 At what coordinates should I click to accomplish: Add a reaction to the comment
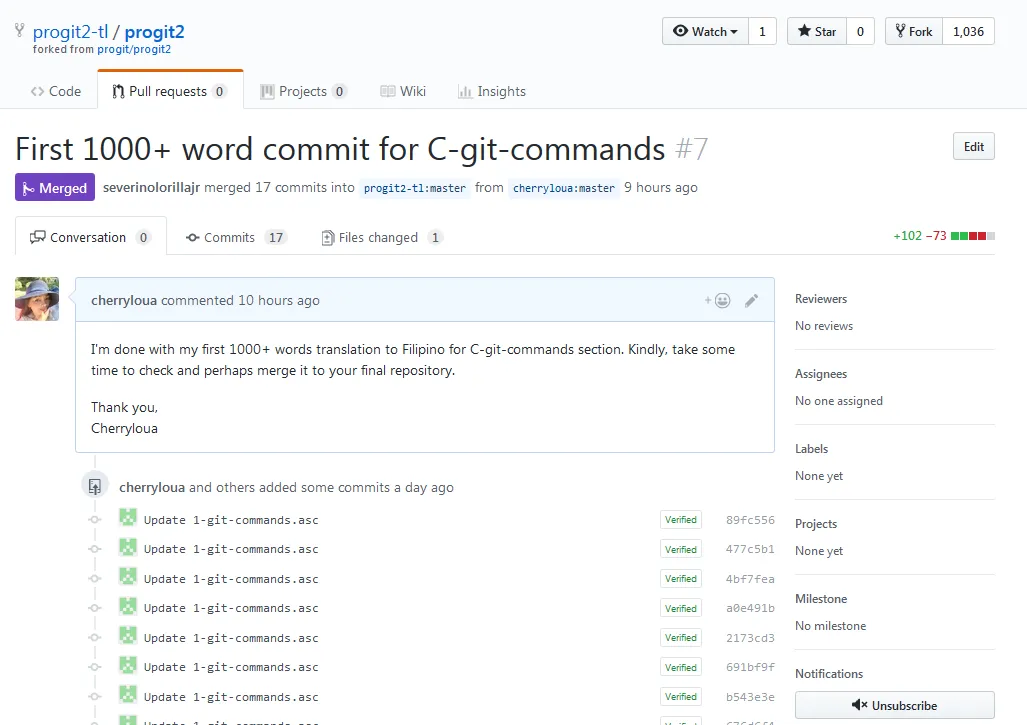[x=718, y=301]
